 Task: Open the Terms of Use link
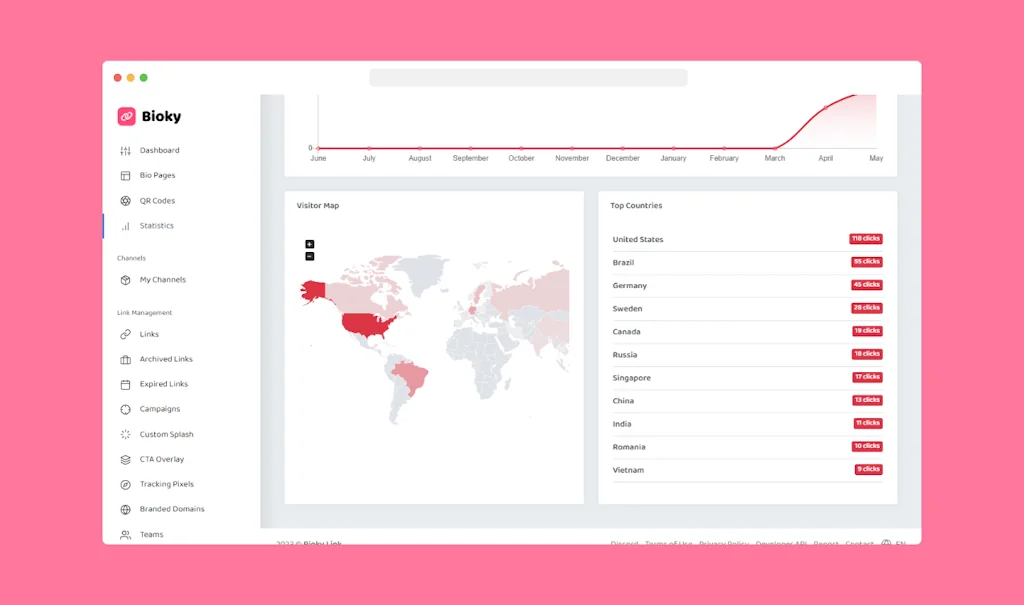click(668, 544)
